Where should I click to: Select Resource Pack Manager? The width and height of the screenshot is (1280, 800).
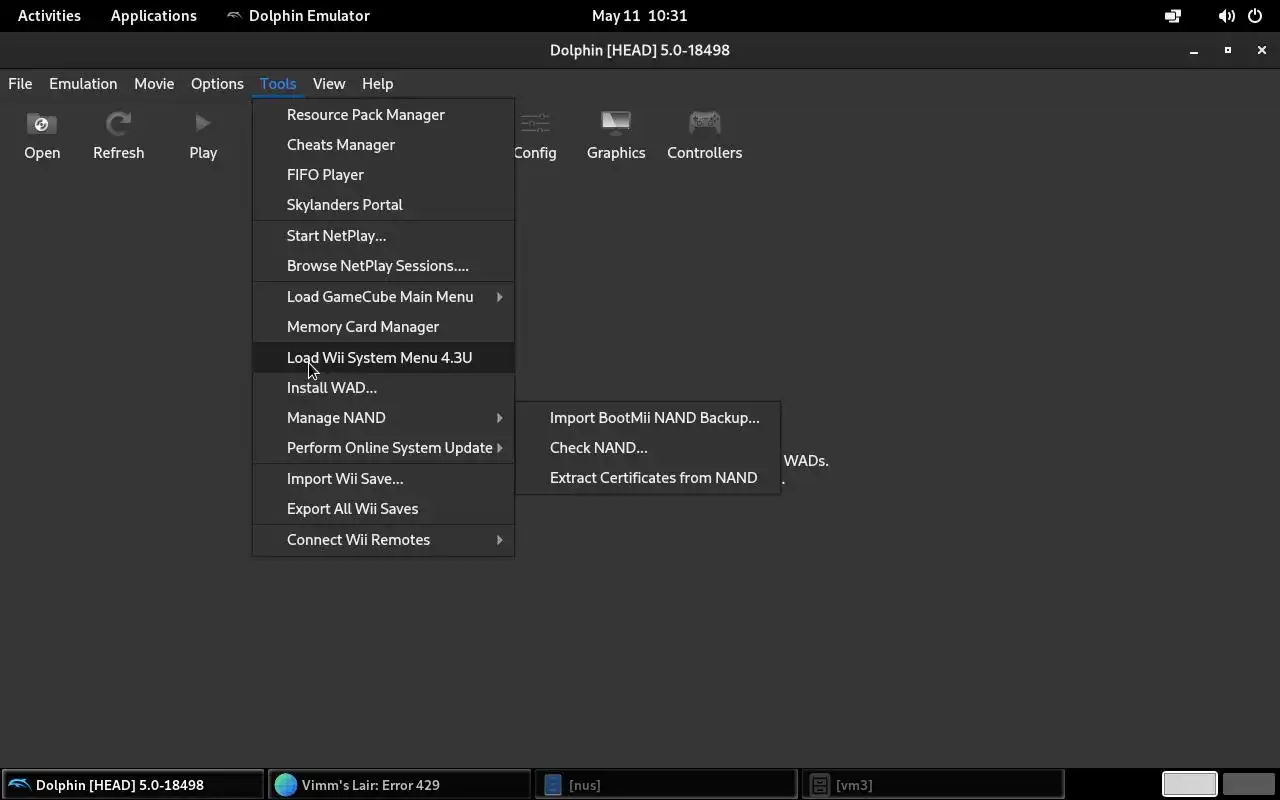pos(383,115)
